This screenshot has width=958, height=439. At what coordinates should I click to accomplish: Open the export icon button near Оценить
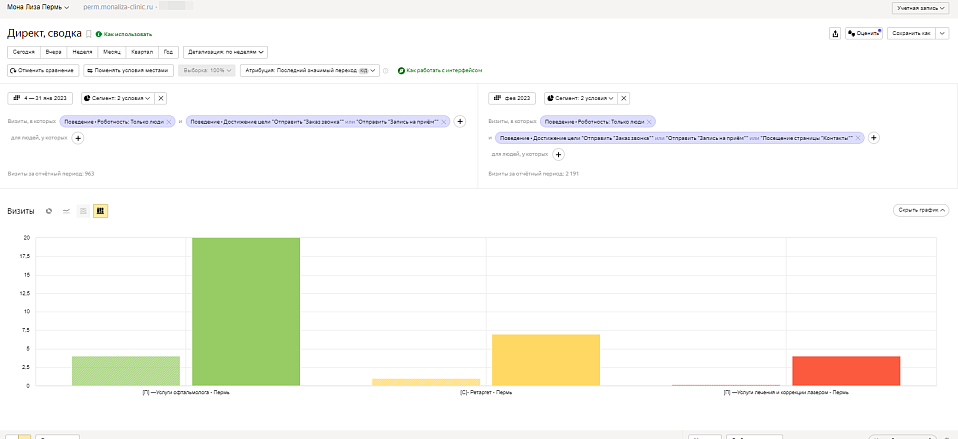point(835,34)
